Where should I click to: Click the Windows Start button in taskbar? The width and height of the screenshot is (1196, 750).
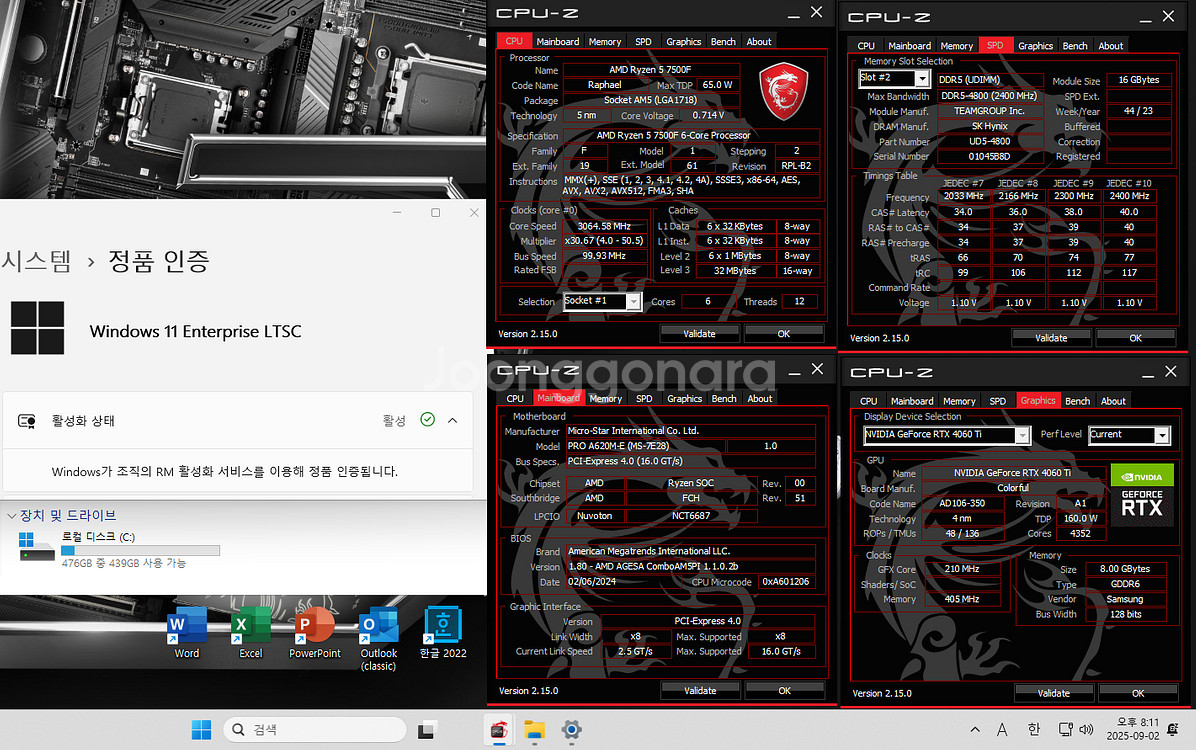[201, 730]
